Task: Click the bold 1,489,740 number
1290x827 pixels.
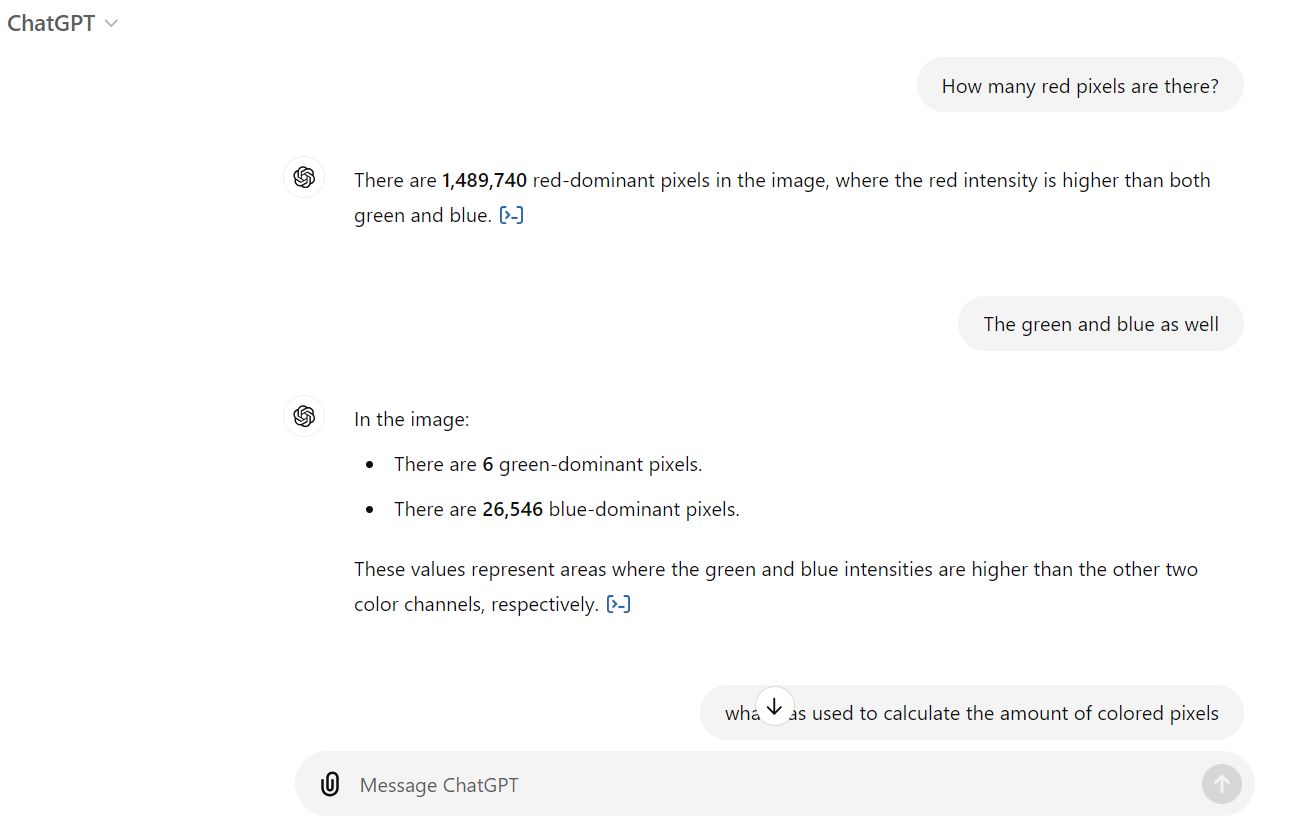Action: 484,180
